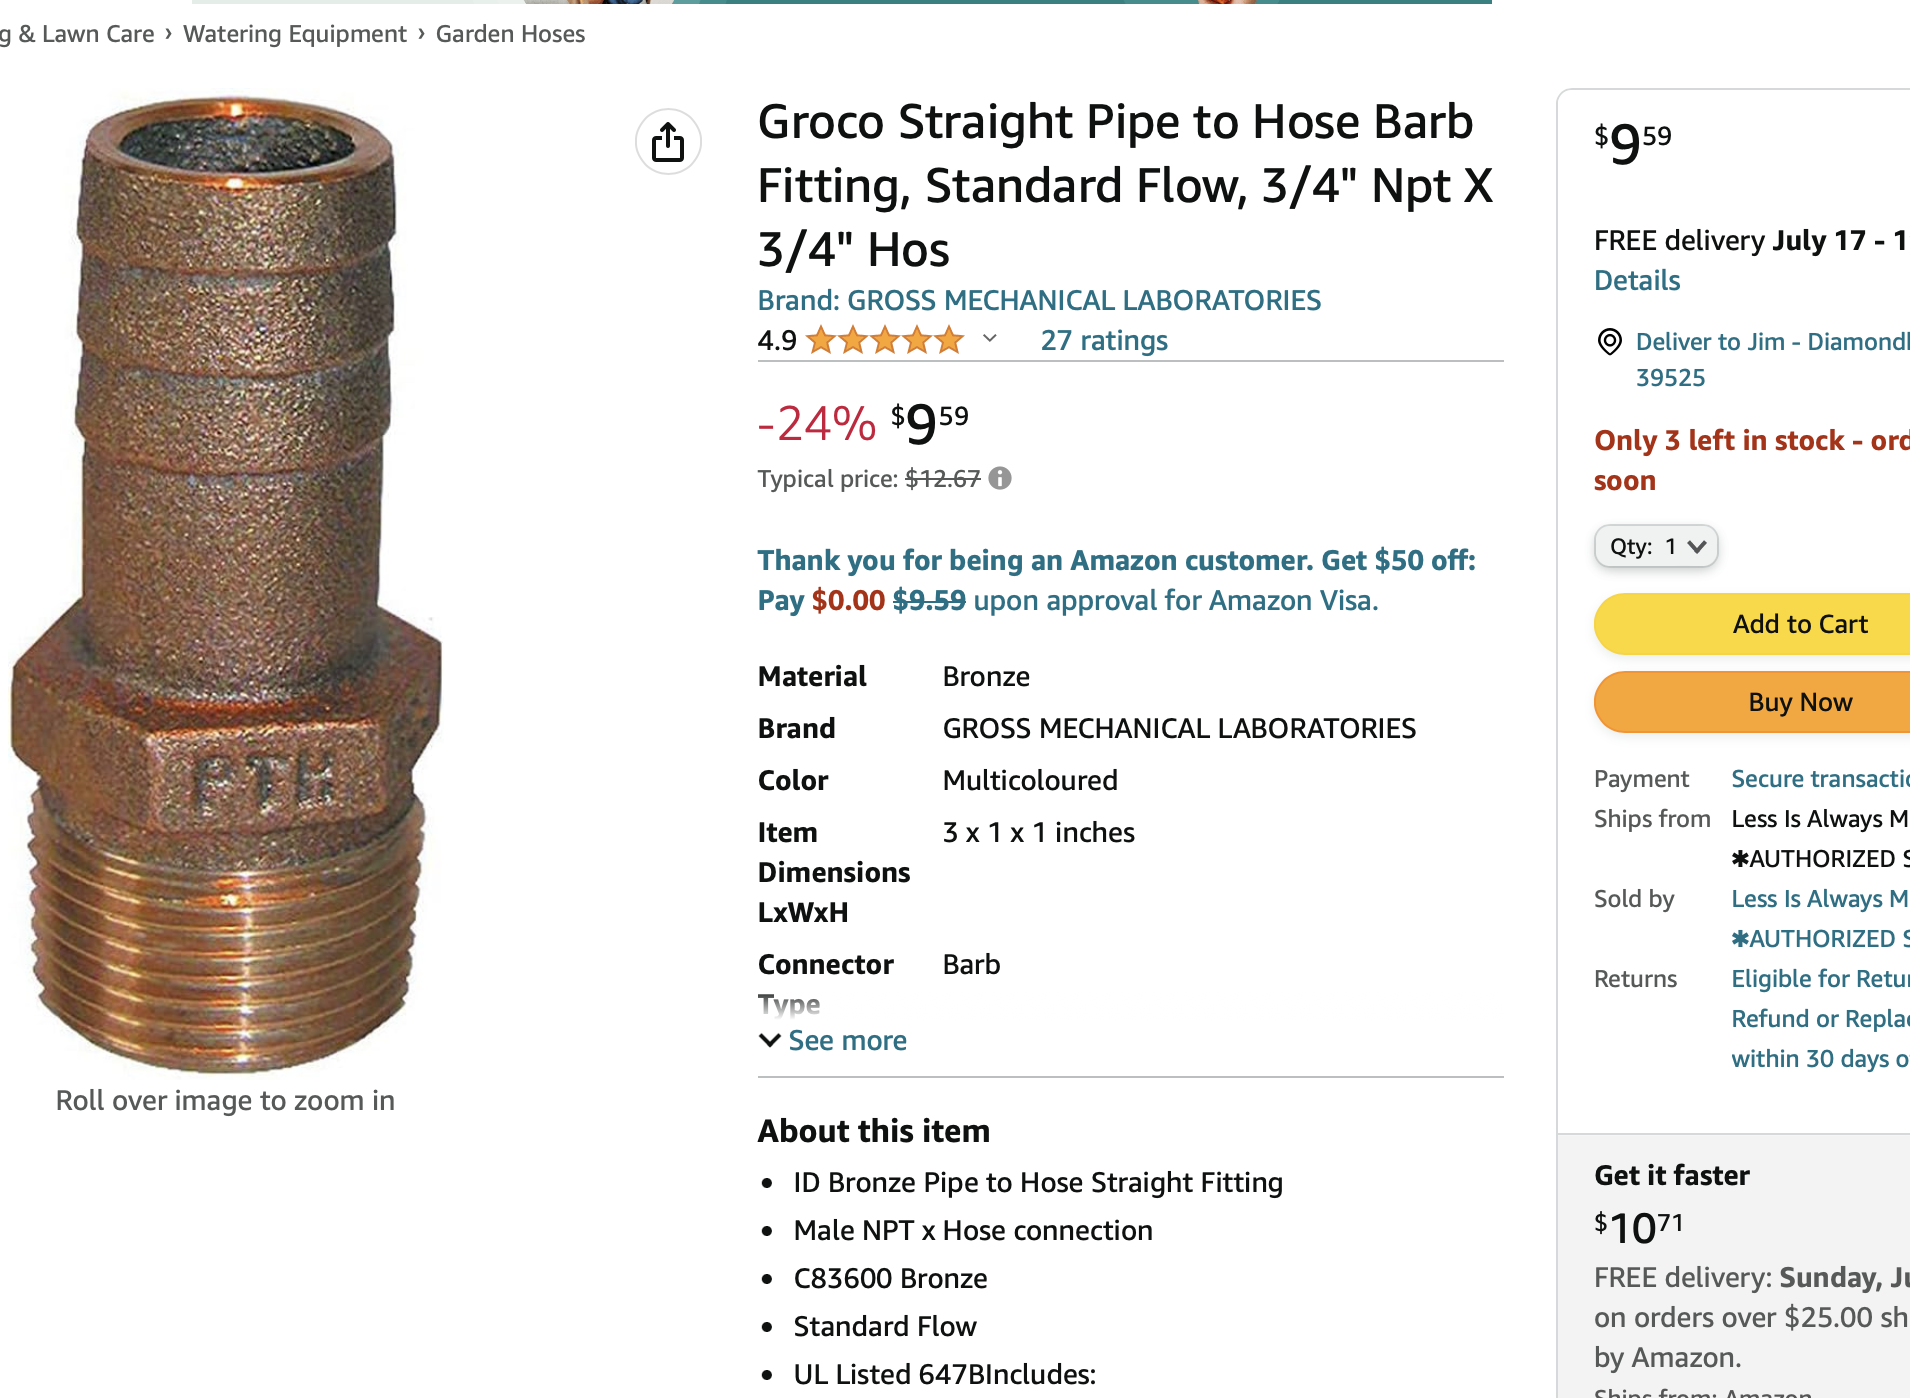
Task: Click the typical price info icon
Action: pyautogui.click(x=1000, y=479)
